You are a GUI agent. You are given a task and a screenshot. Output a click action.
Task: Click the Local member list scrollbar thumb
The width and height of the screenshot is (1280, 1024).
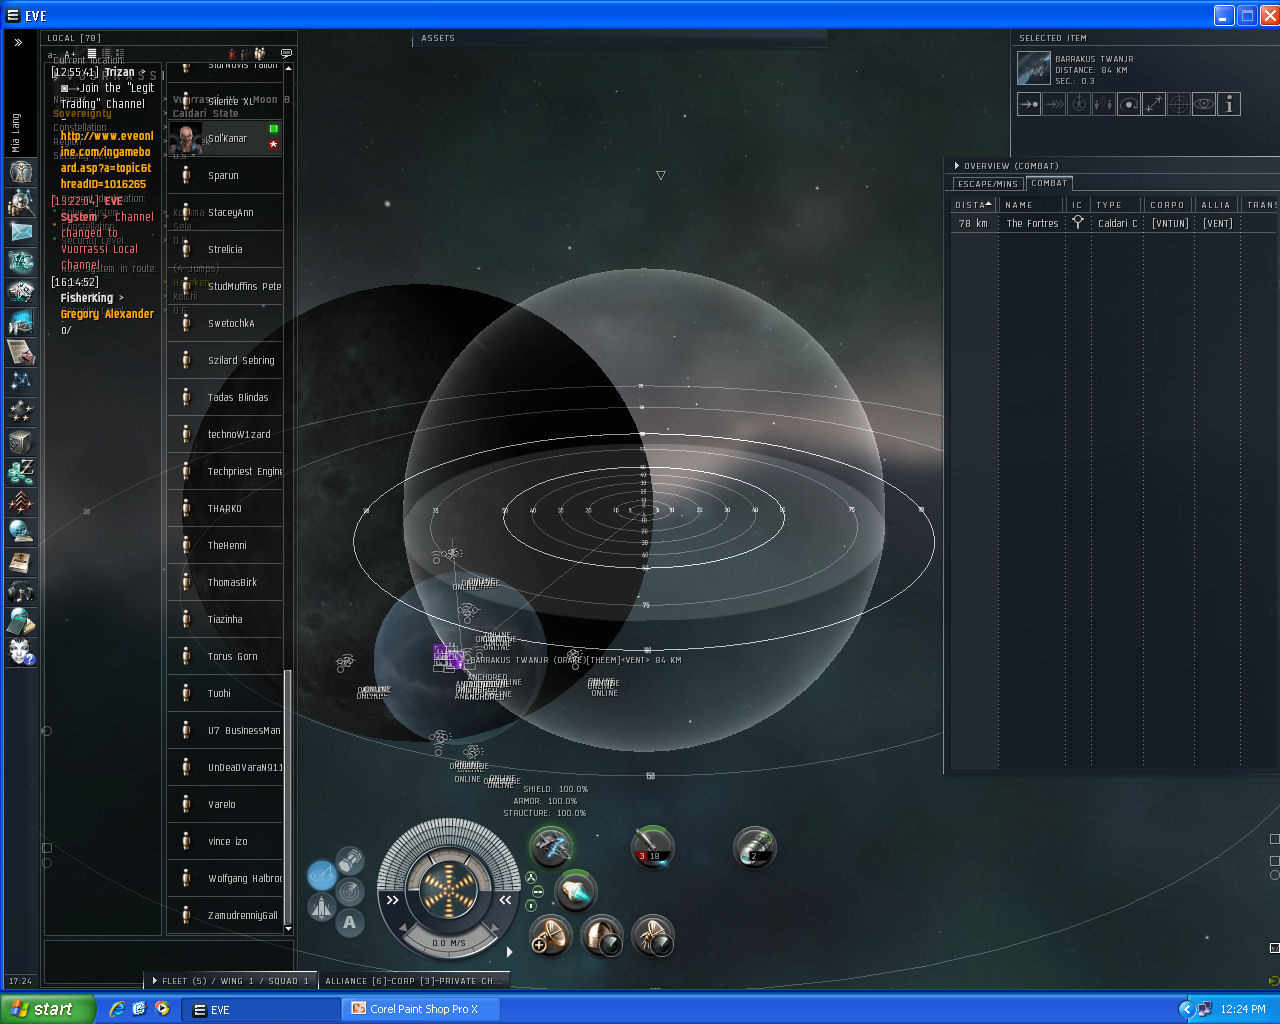(288, 796)
